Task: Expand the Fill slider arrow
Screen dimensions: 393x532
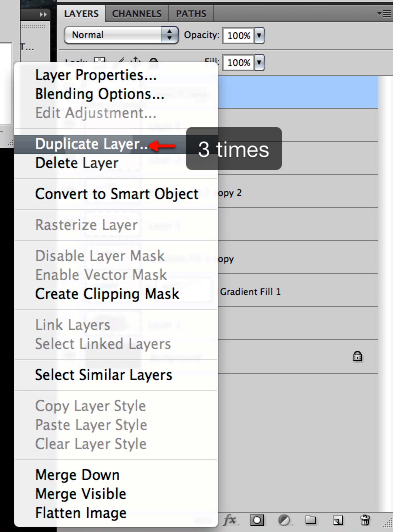Action: coord(259,63)
